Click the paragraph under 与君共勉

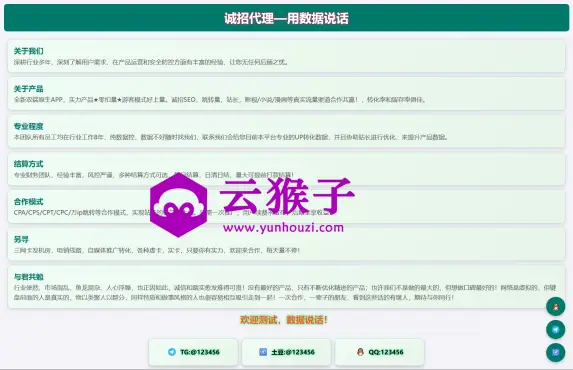point(285,292)
